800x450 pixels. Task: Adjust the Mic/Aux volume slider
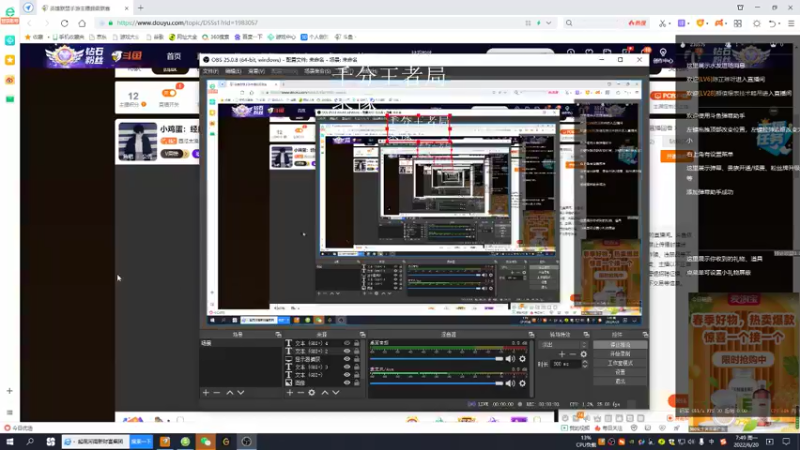click(x=437, y=383)
